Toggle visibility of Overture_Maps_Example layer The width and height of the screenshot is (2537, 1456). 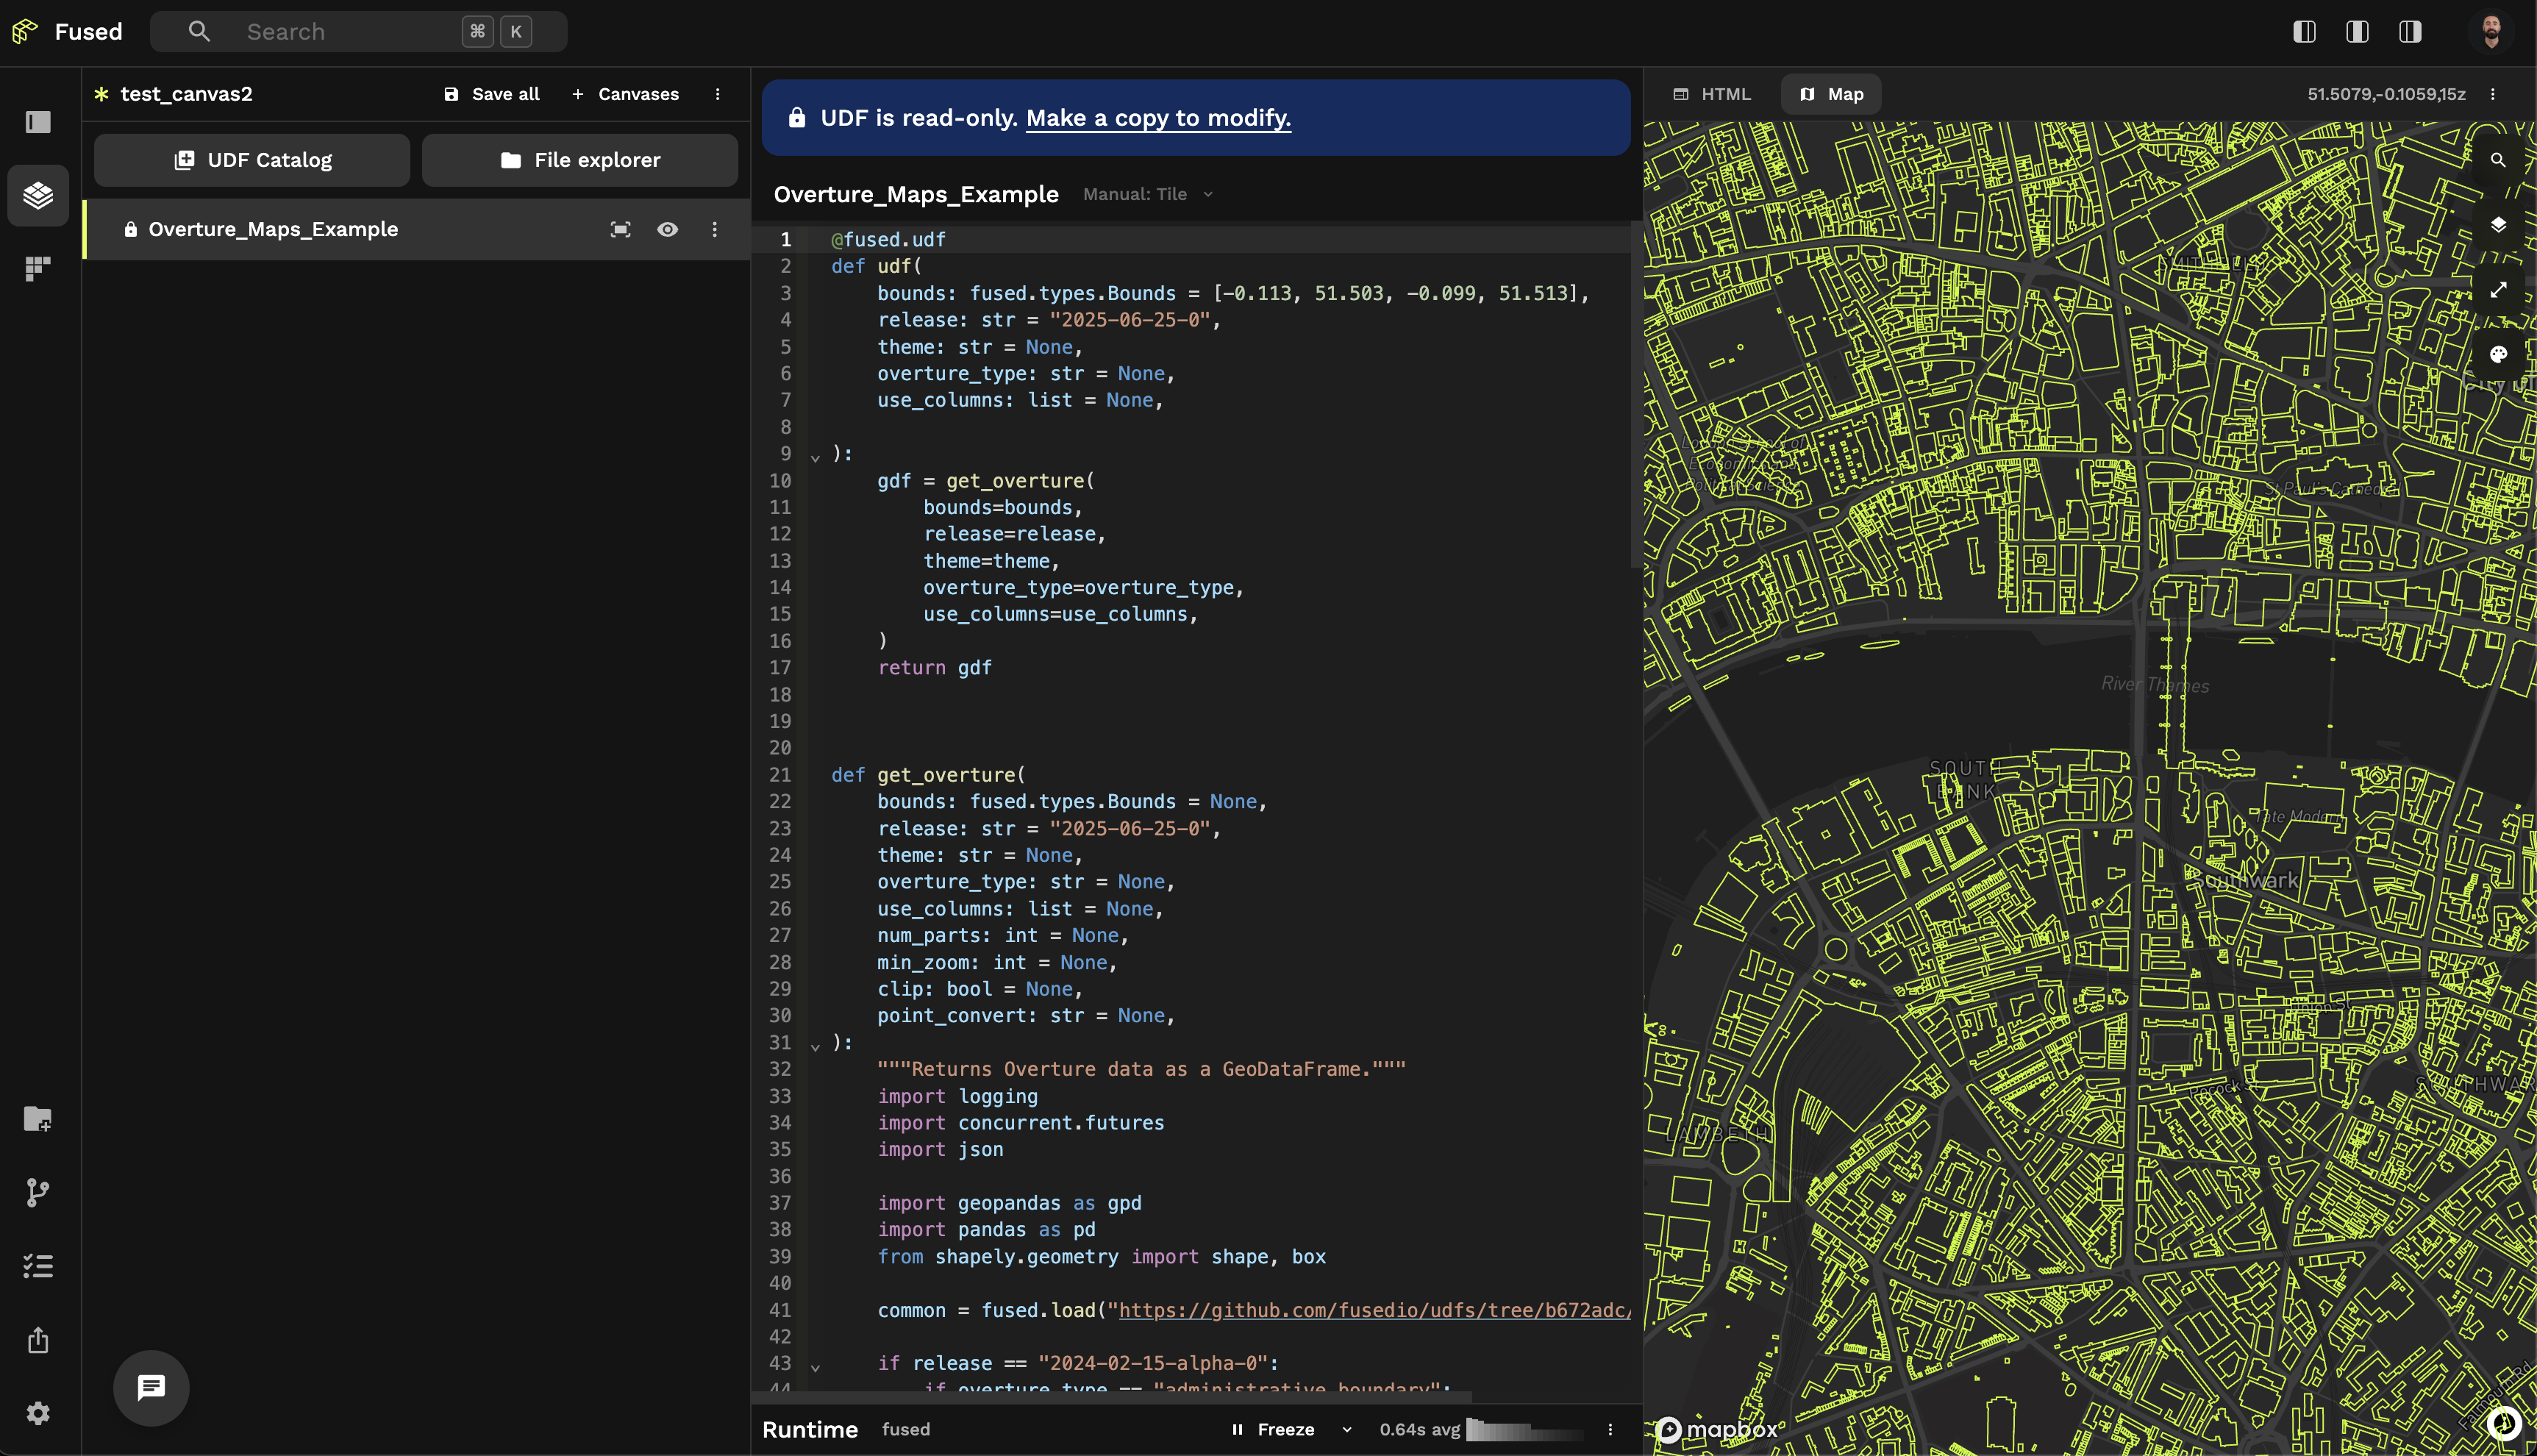[x=668, y=229]
